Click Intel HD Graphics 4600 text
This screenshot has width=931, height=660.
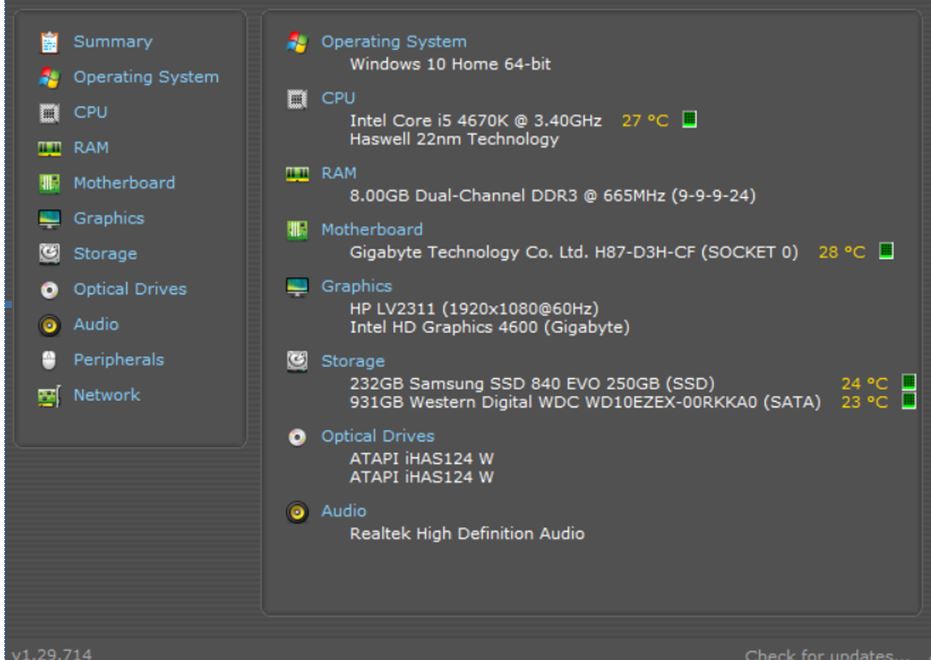[489, 328]
